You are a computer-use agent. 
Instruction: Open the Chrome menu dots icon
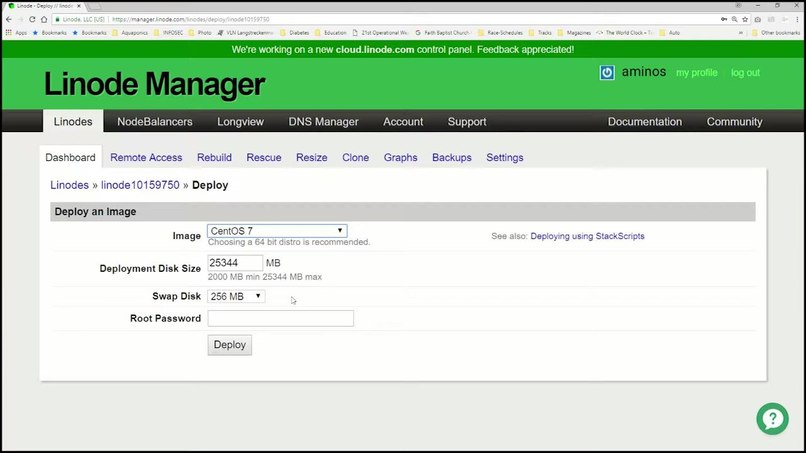click(797, 19)
